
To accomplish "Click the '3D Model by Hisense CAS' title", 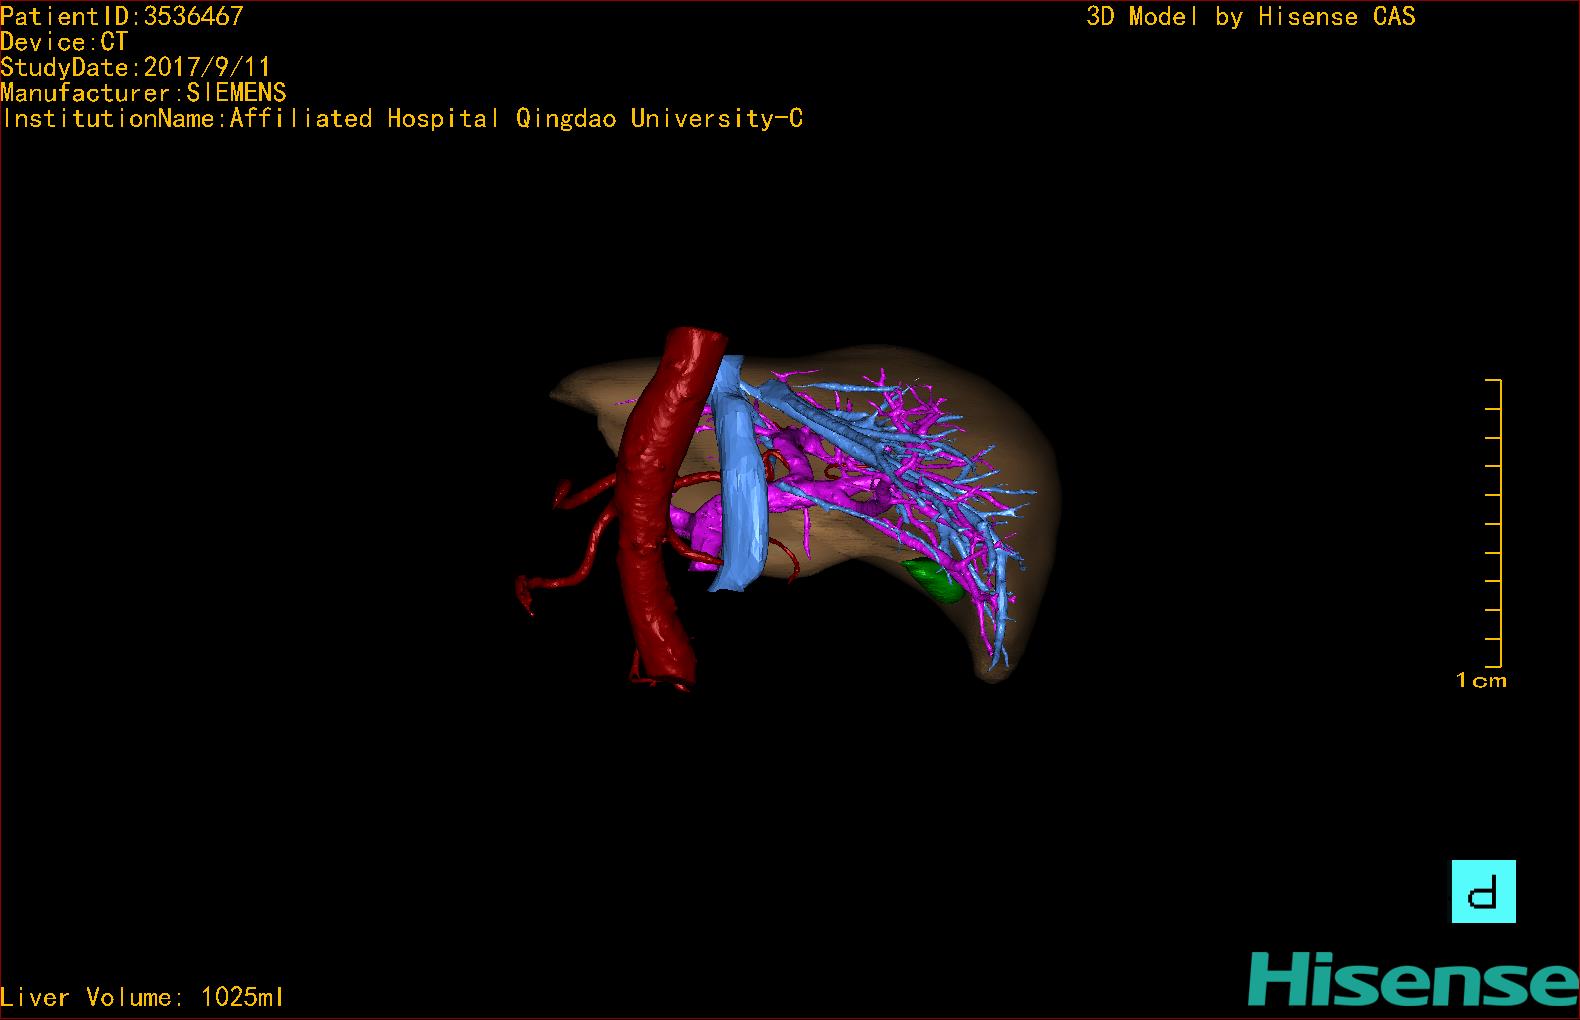I will click(1250, 16).
